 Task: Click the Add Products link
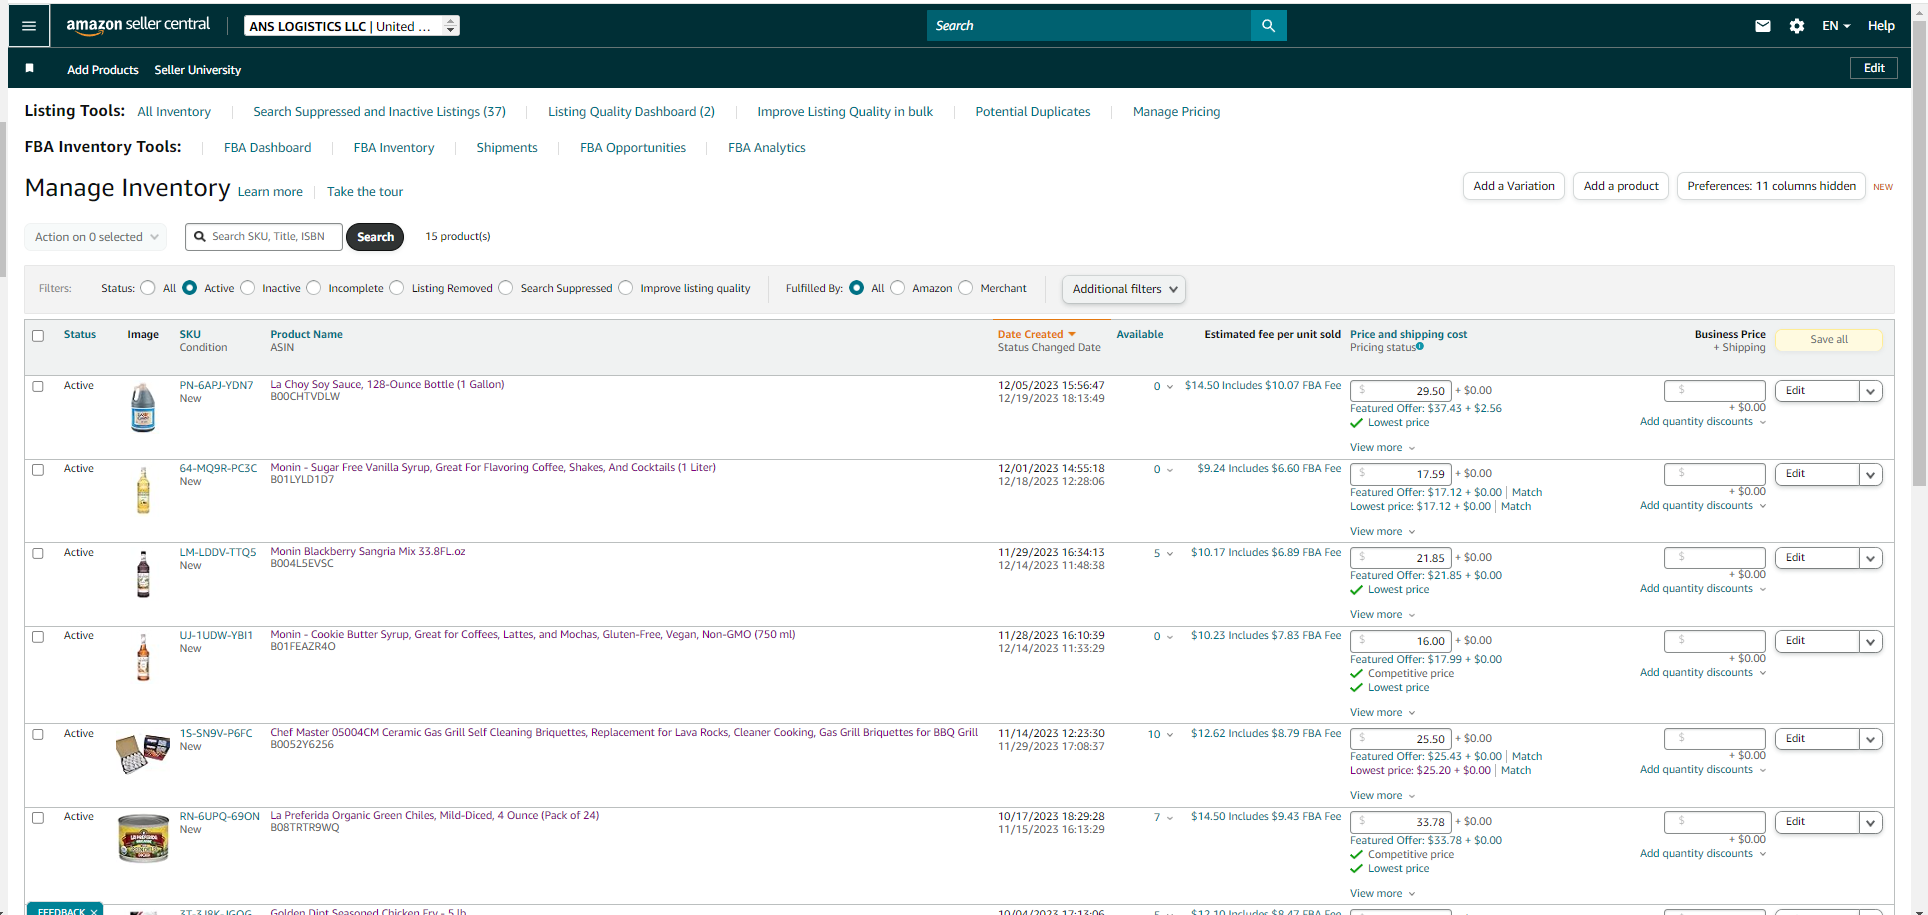pyautogui.click(x=103, y=70)
